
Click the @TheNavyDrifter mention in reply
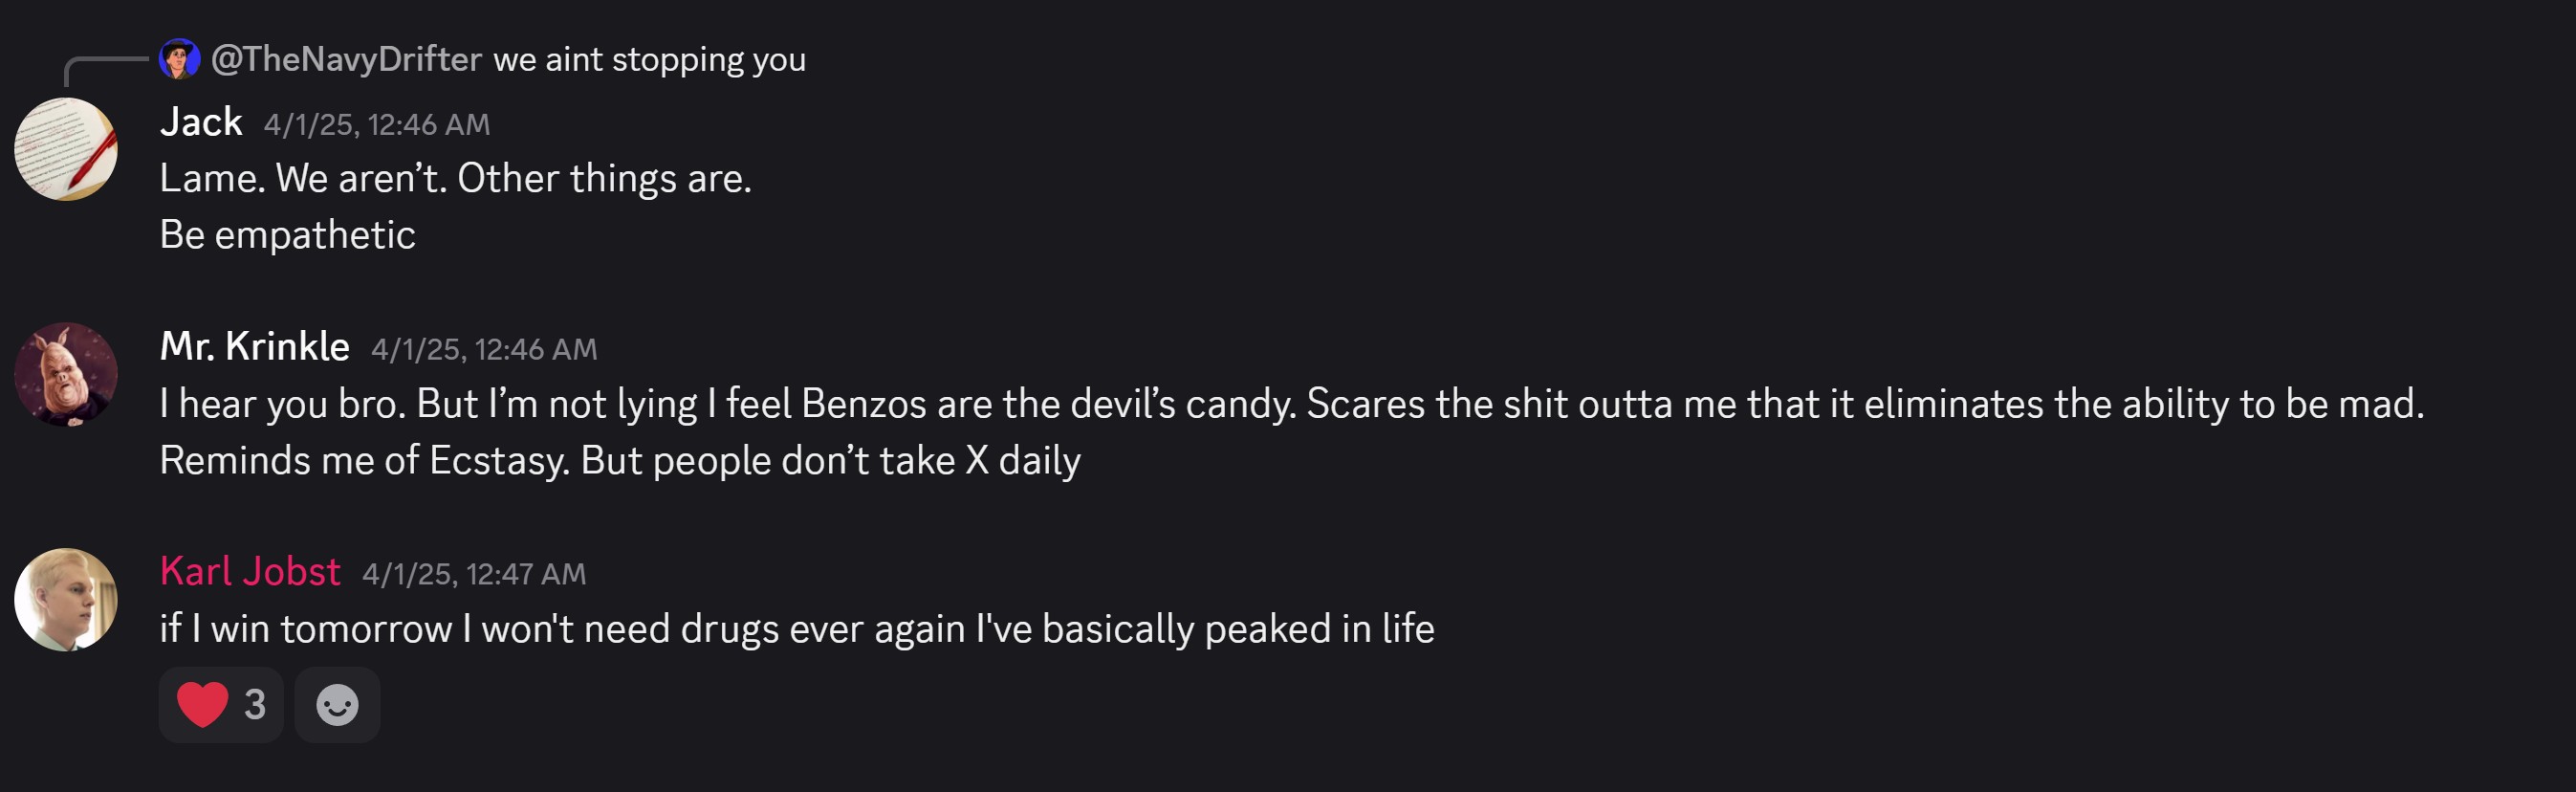pos(346,59)
